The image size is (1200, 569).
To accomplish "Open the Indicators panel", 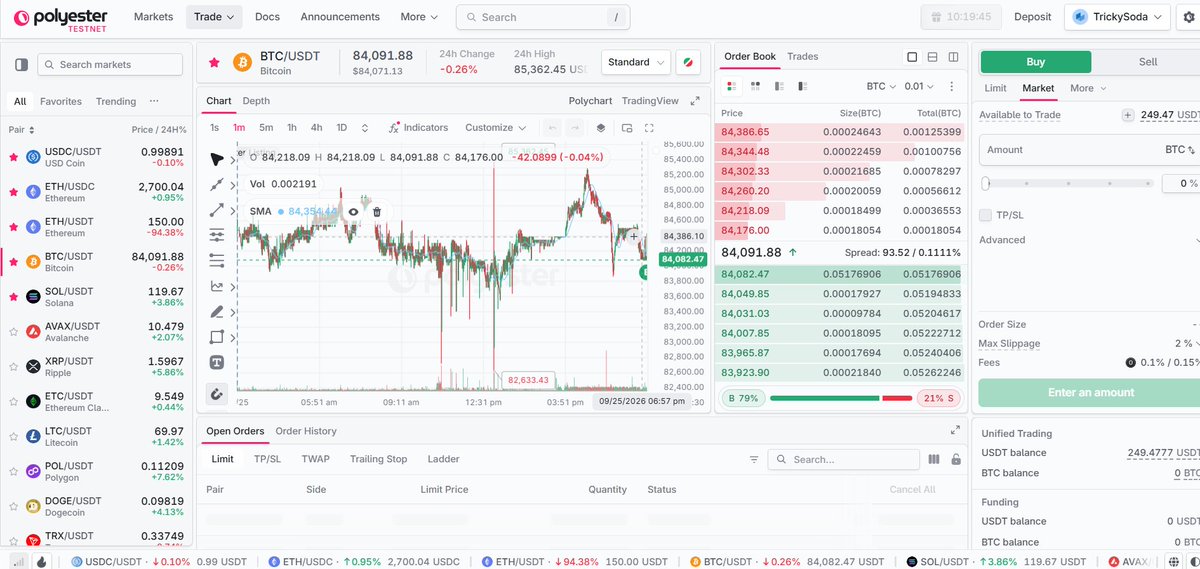I will 419,128.
